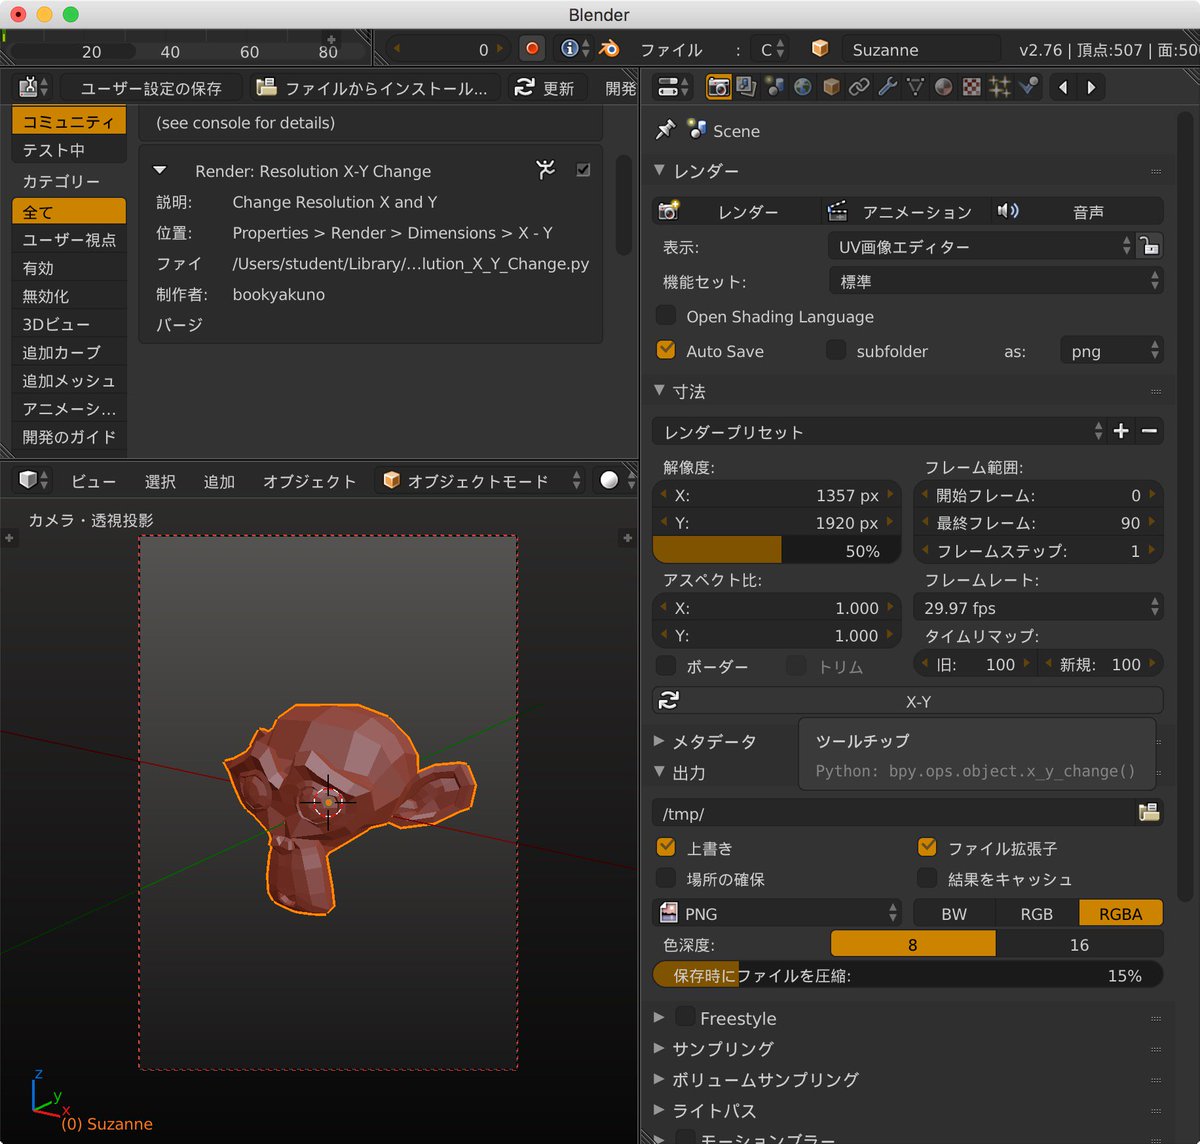1200x1144 pixels.
Task: Open the ファイル menu in the header
Action: point(671,49)
